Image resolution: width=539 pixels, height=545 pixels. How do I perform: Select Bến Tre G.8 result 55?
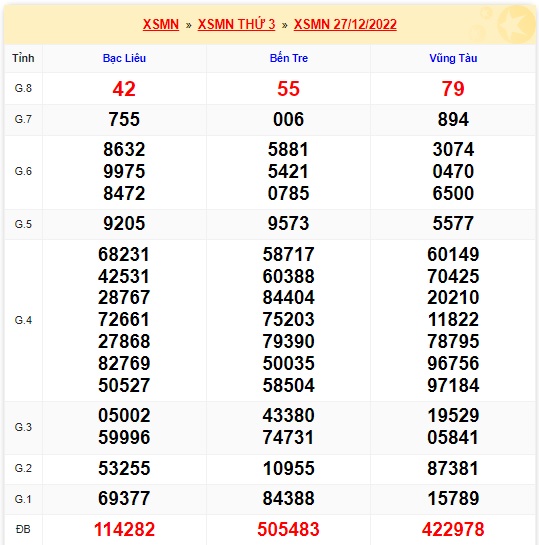tap(288, 89)
